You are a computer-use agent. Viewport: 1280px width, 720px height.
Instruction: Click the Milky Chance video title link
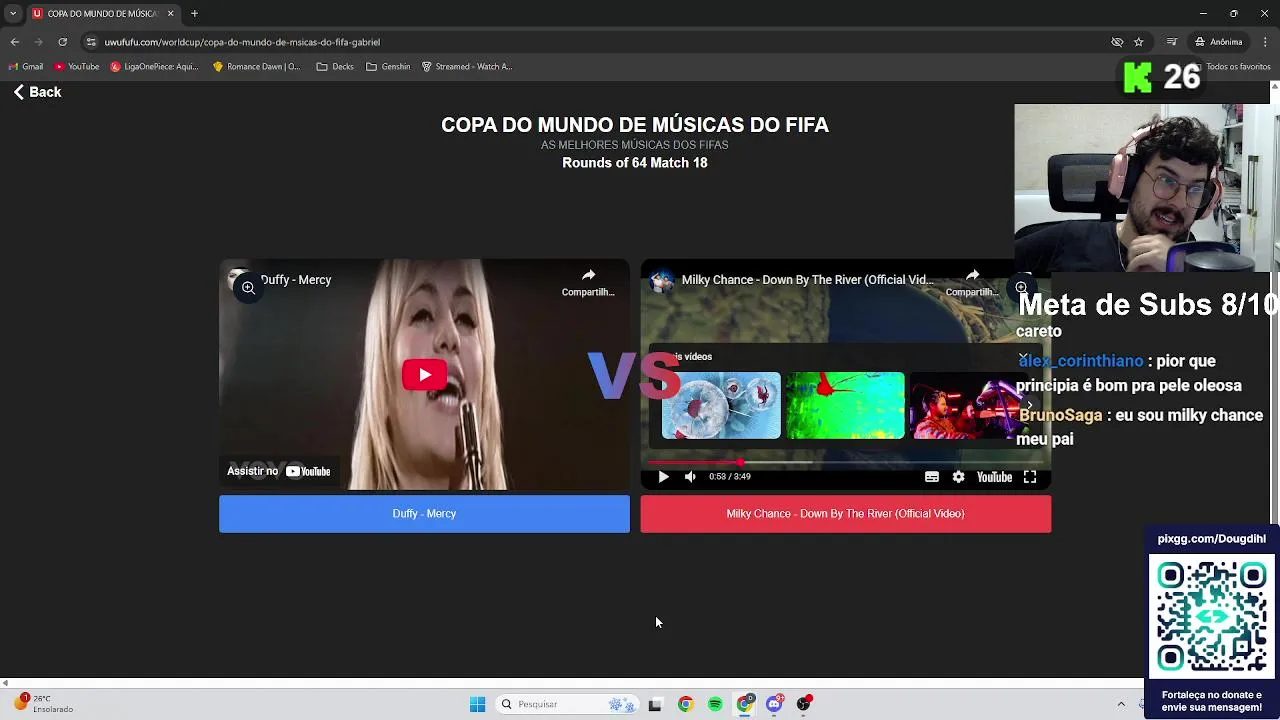pos(807,280)
